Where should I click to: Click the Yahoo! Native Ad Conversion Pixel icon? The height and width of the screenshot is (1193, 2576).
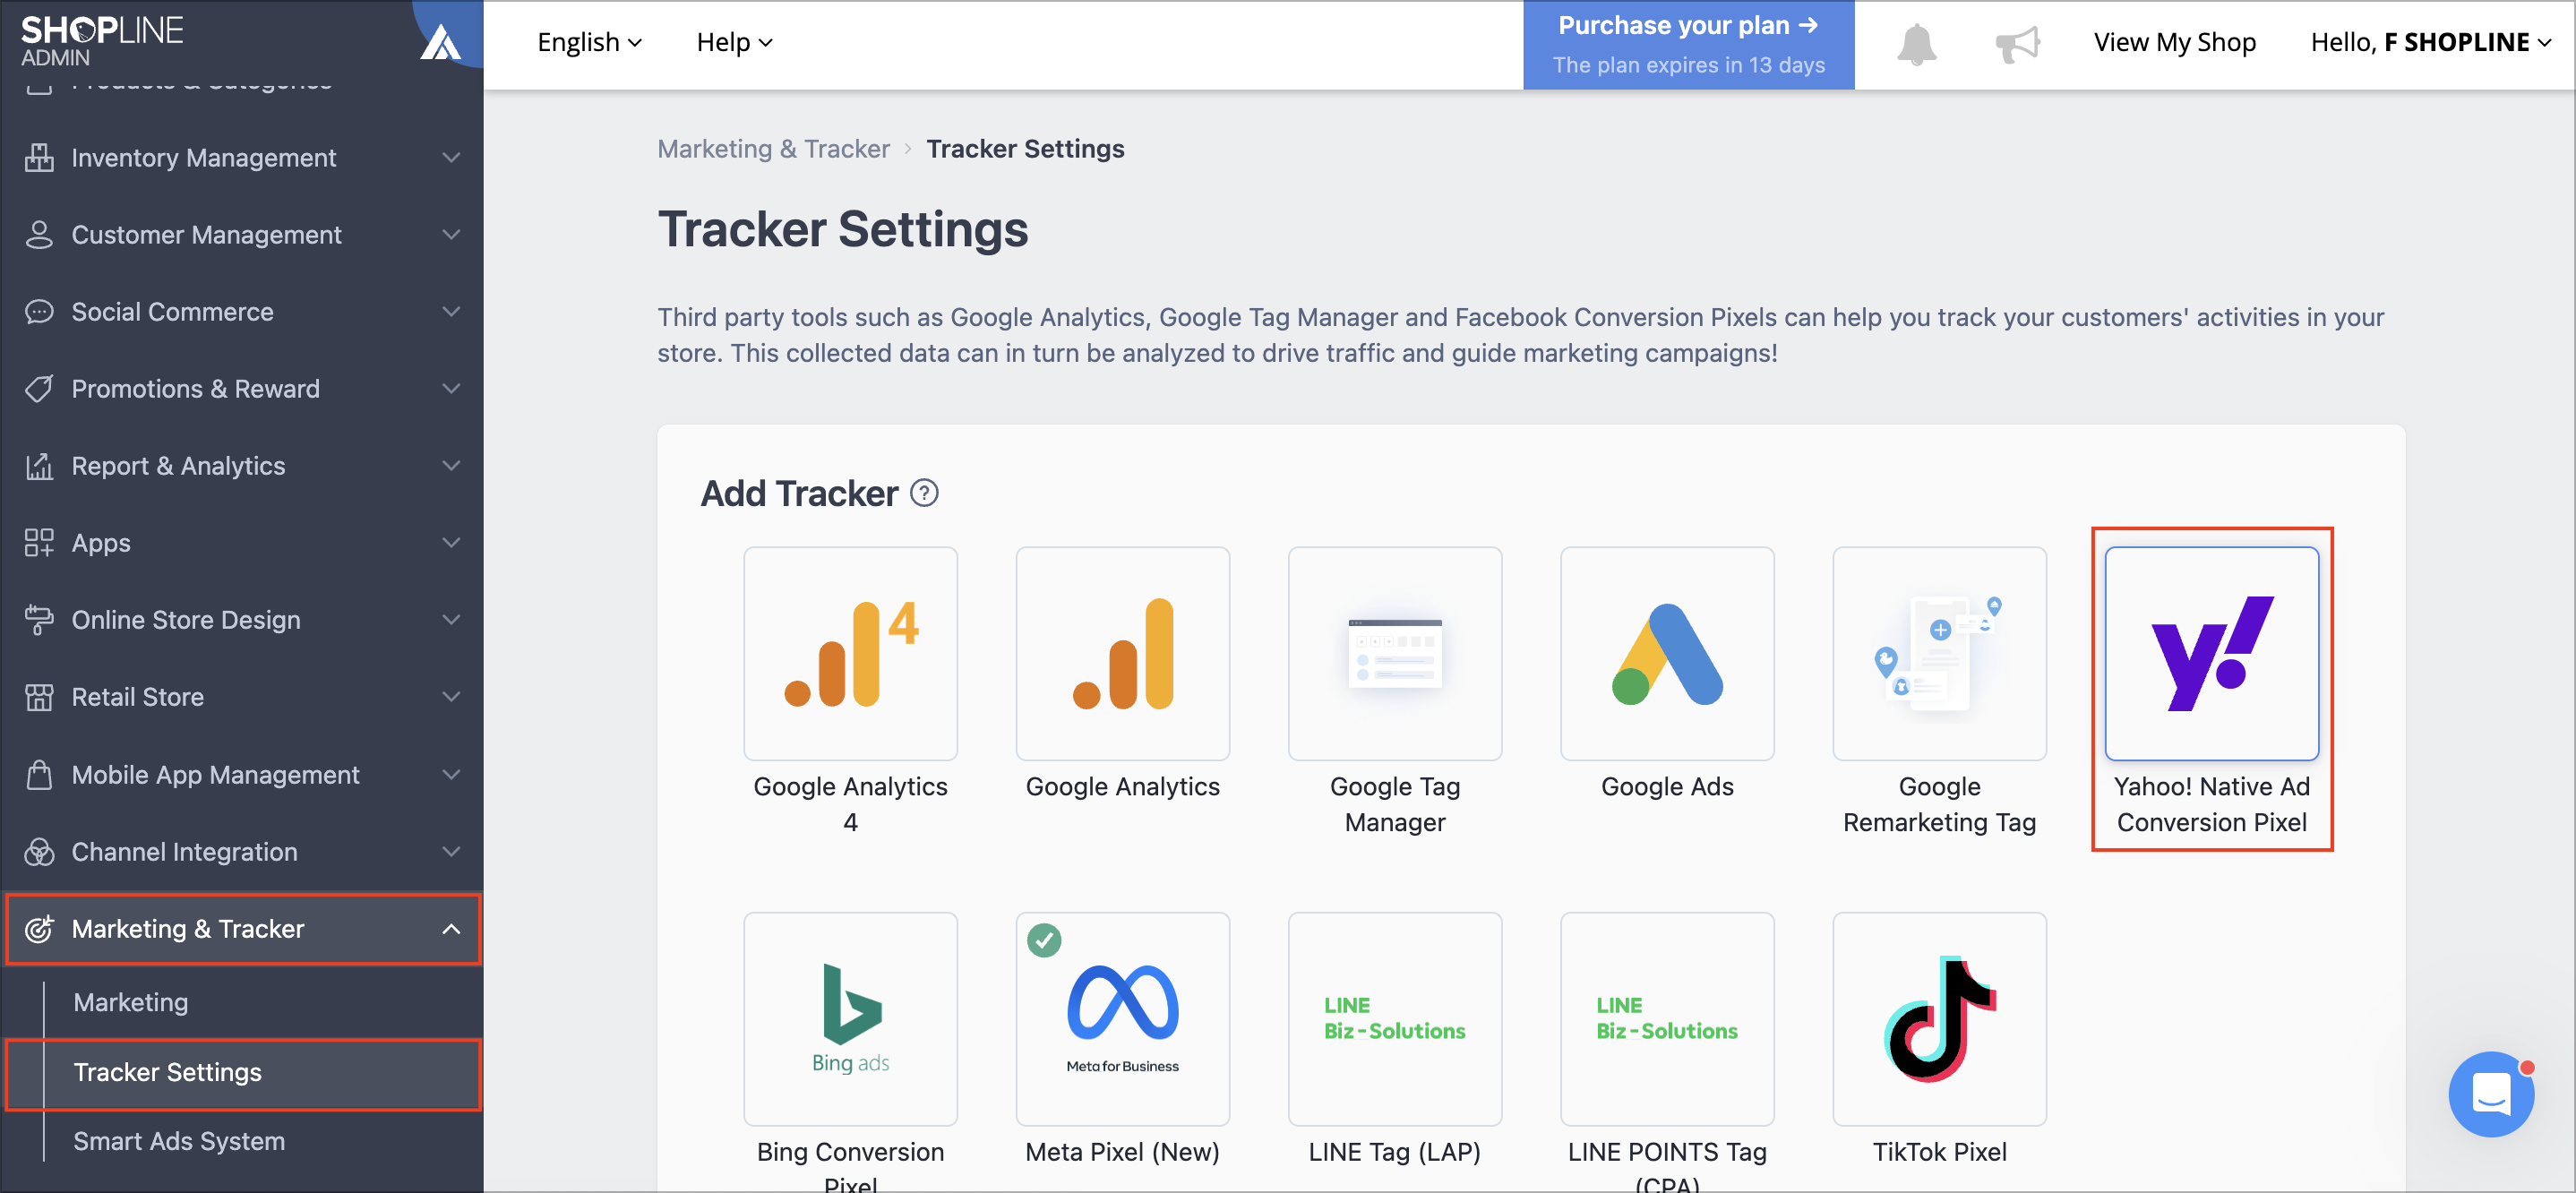(2211, 653)
